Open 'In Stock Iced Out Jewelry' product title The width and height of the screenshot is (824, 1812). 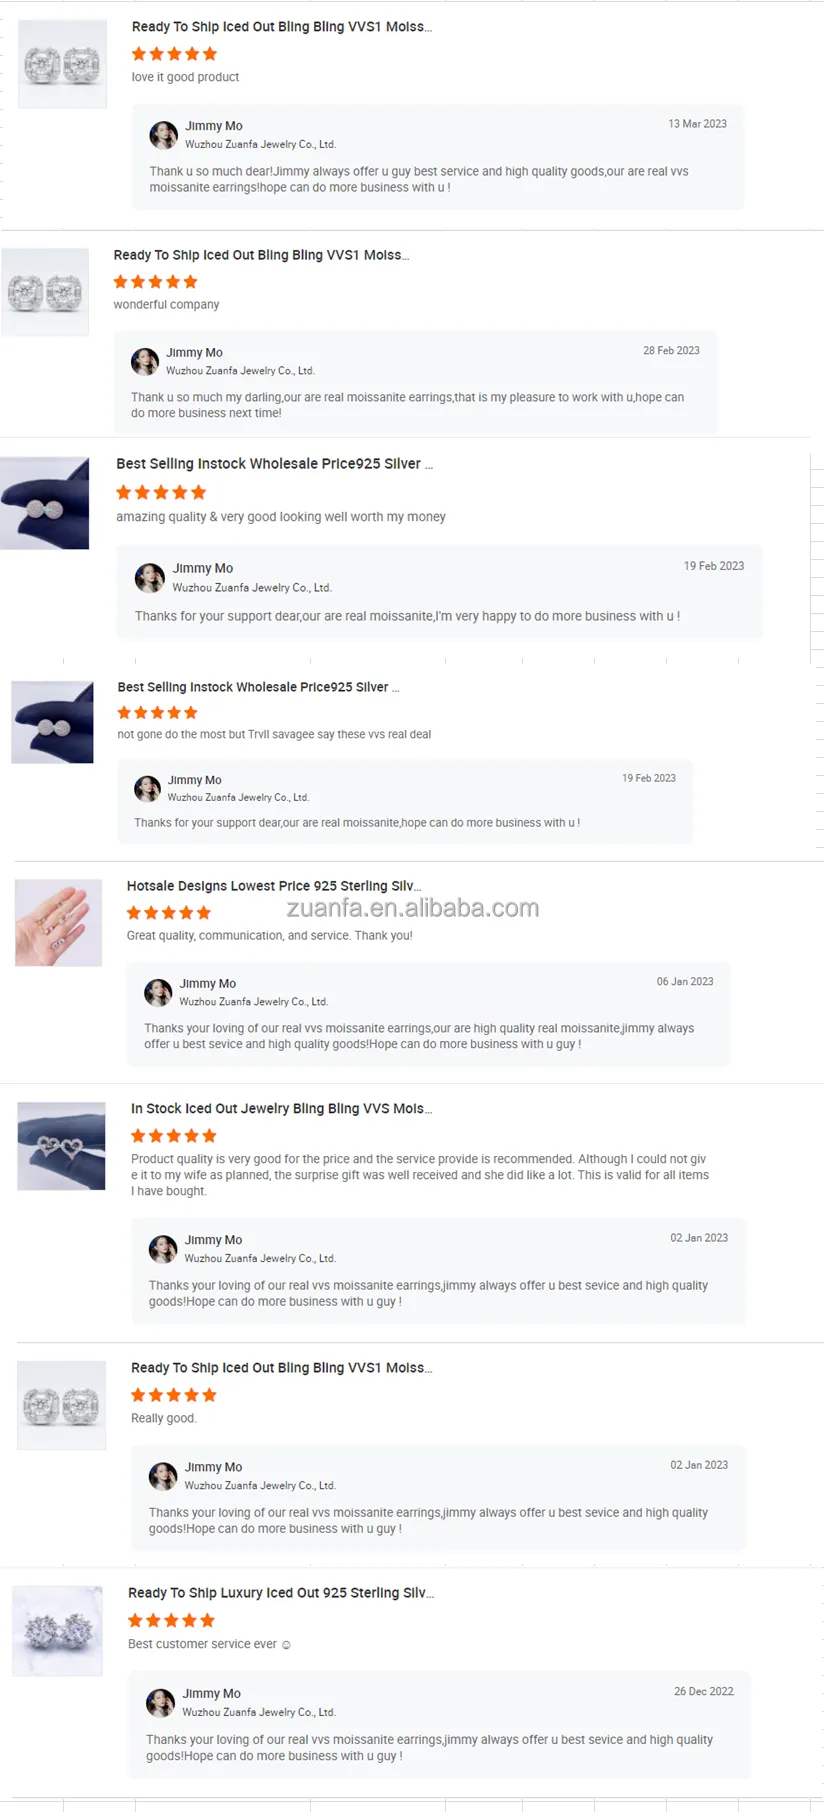coord(281,1109)
